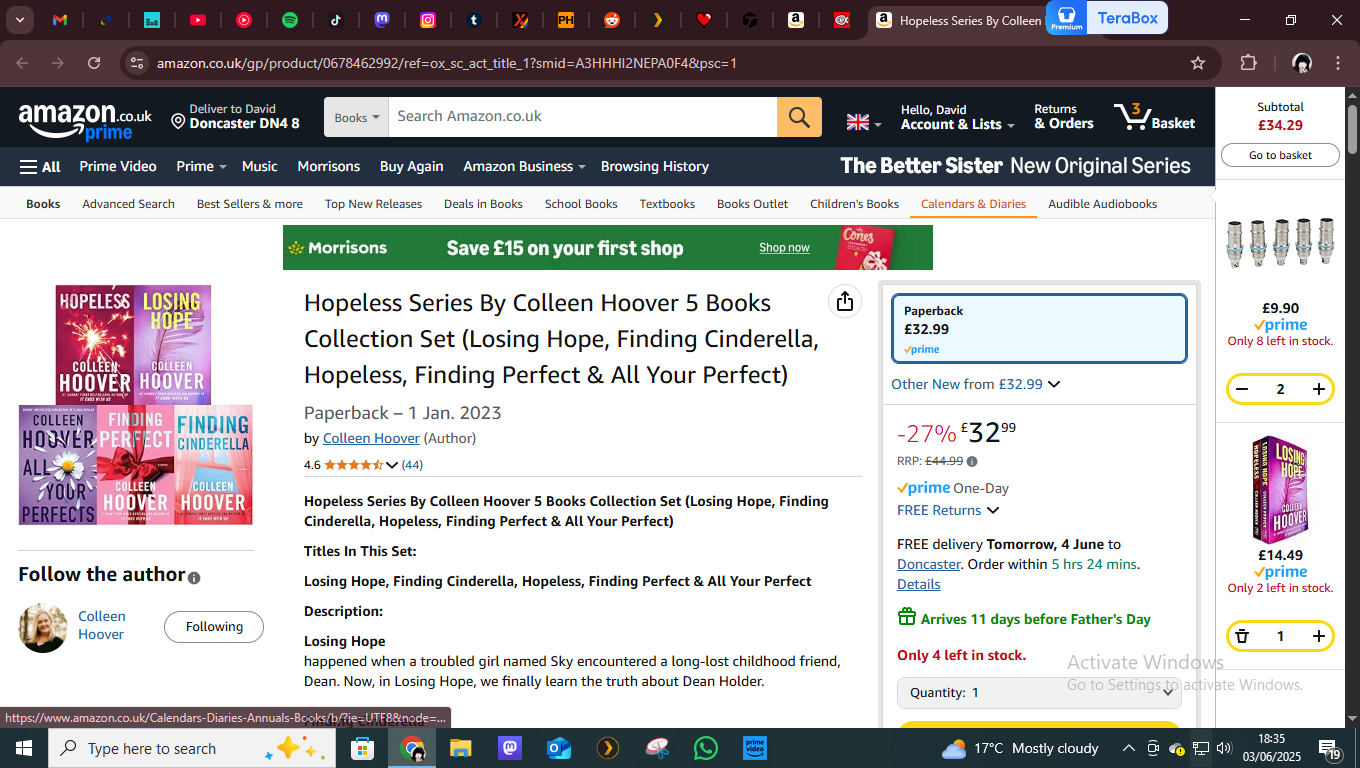Open Chrome three-dot menu
The height and width of the screenshot is (768, 1360).
[x=1338, y=63]
